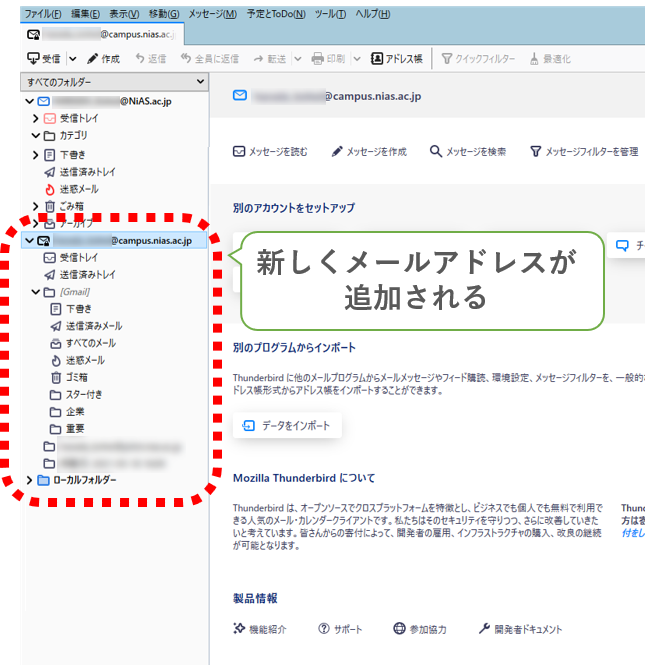645x665 pixels.
Task: Select 下書き under [Gmail]
Action: click(79, 309)
